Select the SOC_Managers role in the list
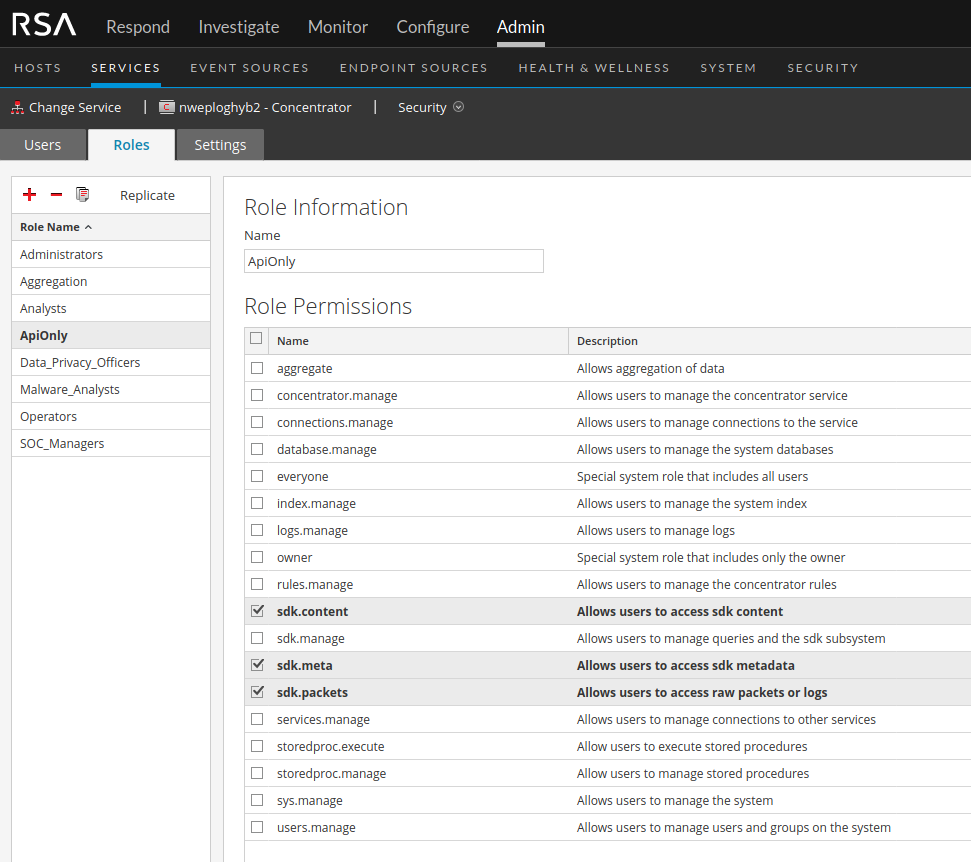The height and width of the screenshot is (862, 971). [x=62, y=443]
